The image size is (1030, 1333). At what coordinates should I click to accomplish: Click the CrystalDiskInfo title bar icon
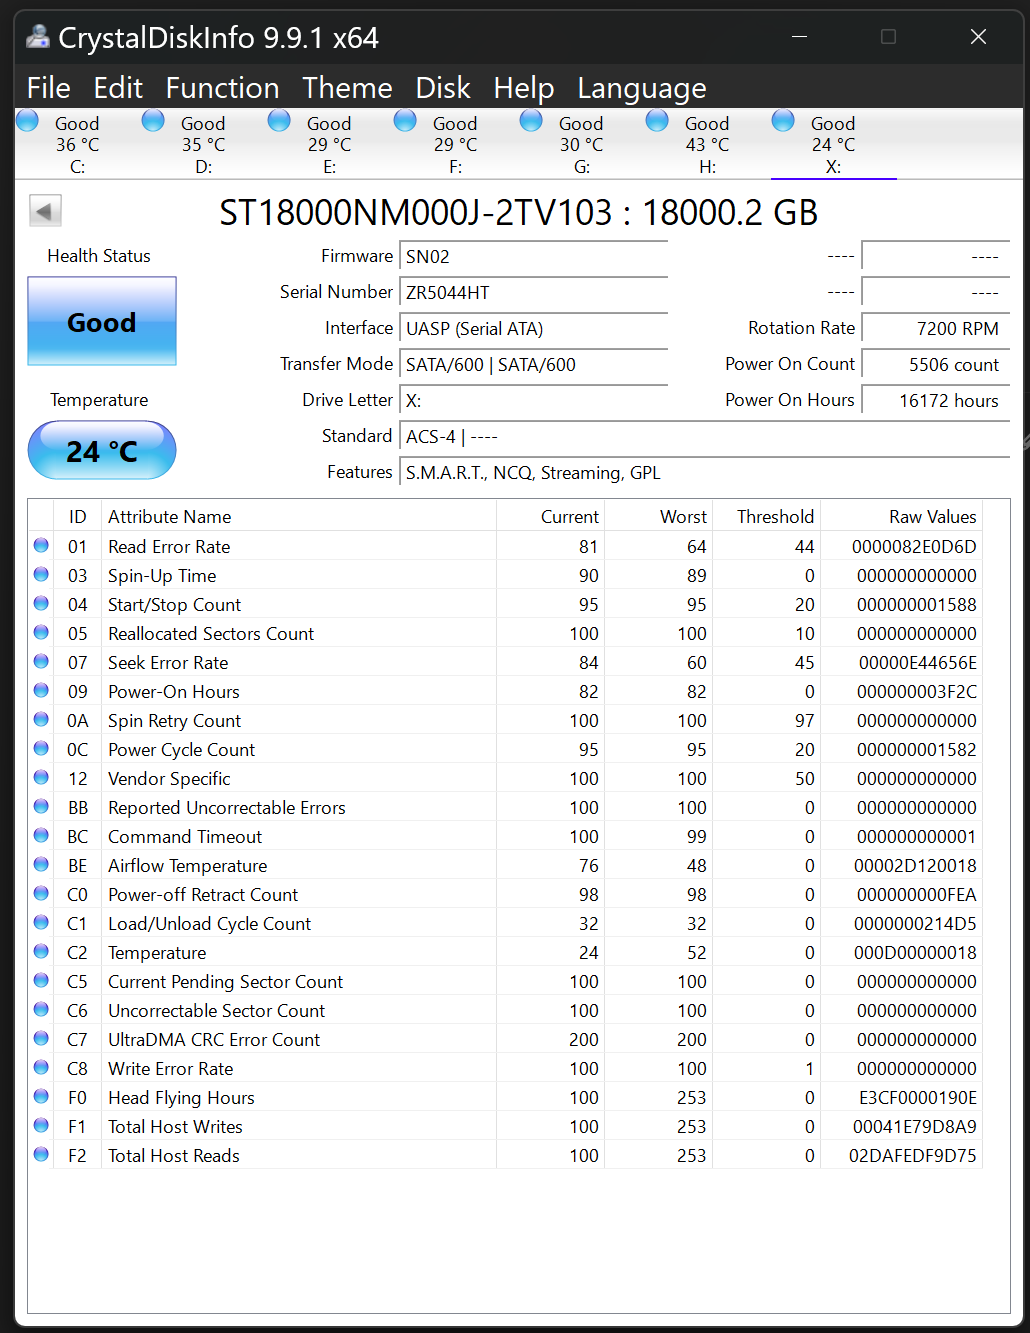click(38, 37)
